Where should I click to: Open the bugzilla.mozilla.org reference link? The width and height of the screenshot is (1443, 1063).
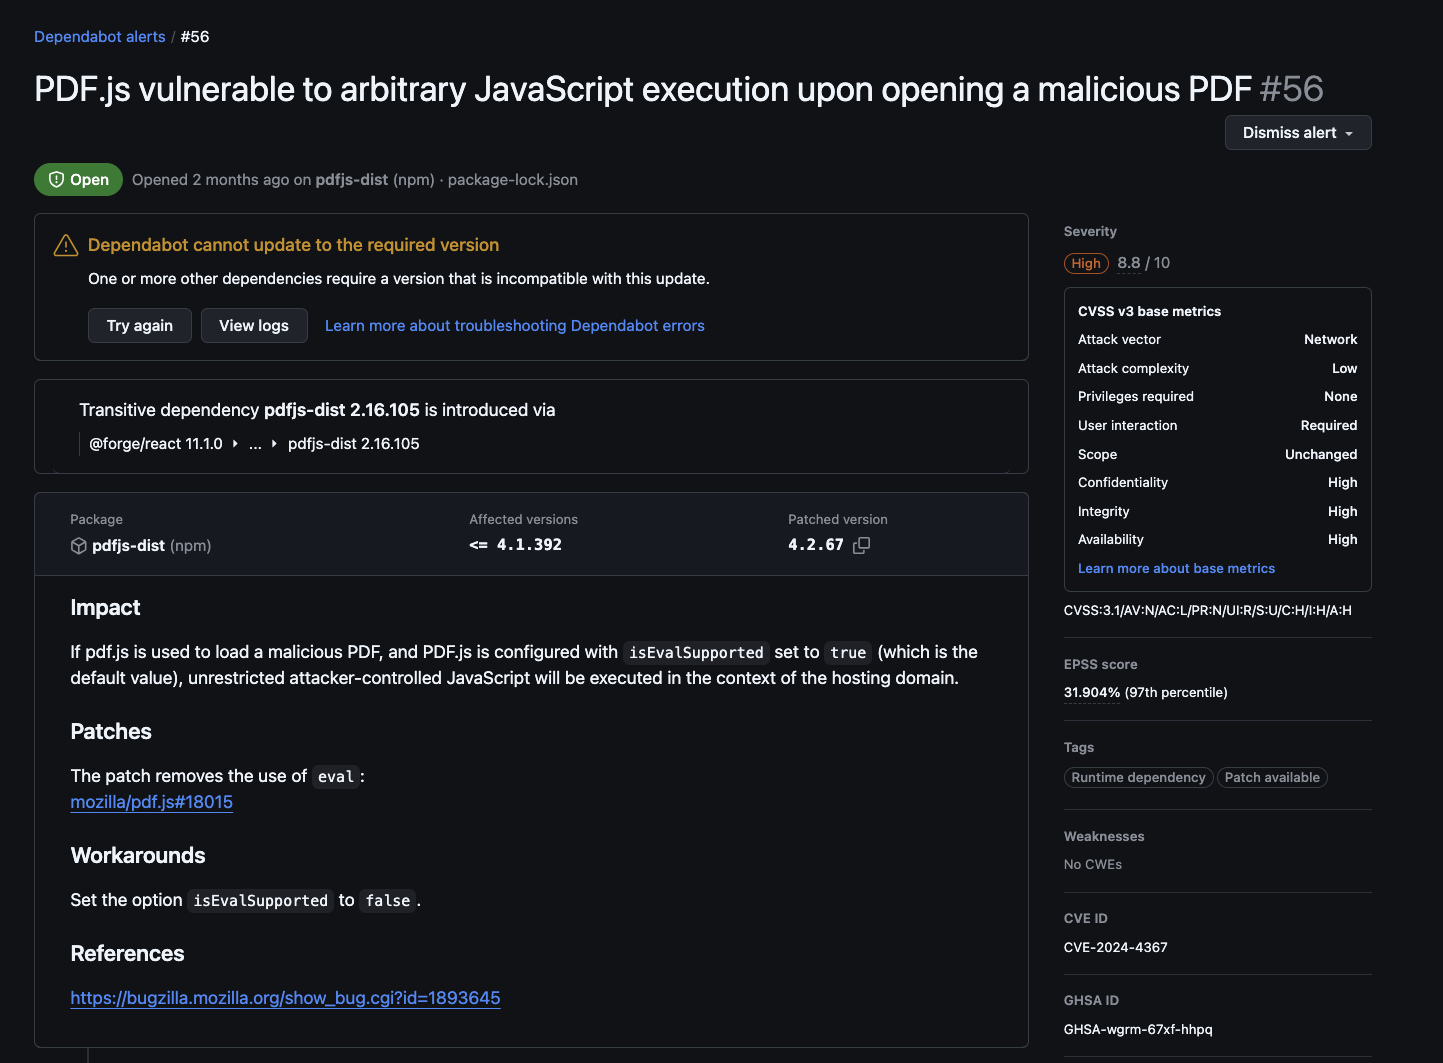(285, 998)
